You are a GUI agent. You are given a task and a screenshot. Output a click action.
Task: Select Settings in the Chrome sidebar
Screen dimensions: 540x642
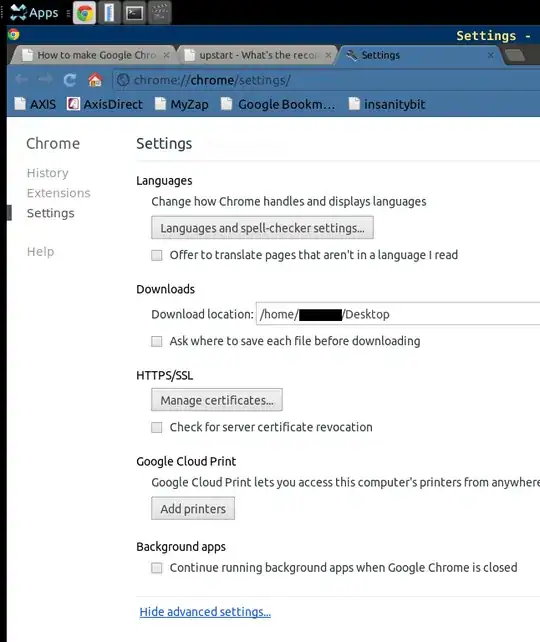51,213
